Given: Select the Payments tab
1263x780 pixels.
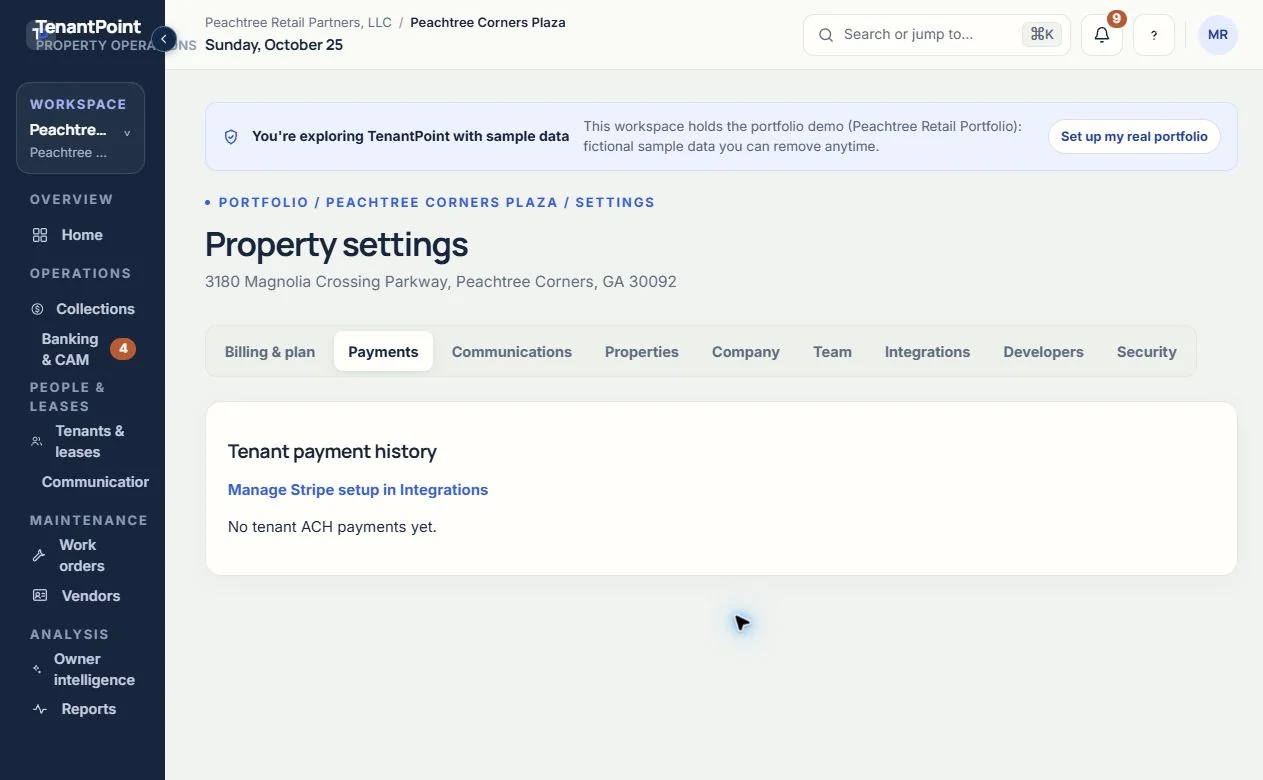Looking at the screenshot, I should (x=383, y=352).
